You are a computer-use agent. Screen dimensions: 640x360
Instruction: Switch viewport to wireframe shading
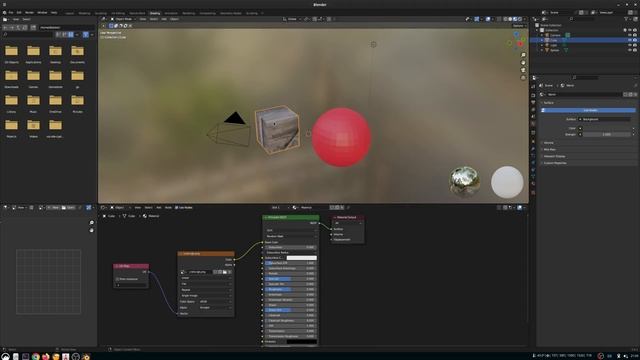point(505,19)
